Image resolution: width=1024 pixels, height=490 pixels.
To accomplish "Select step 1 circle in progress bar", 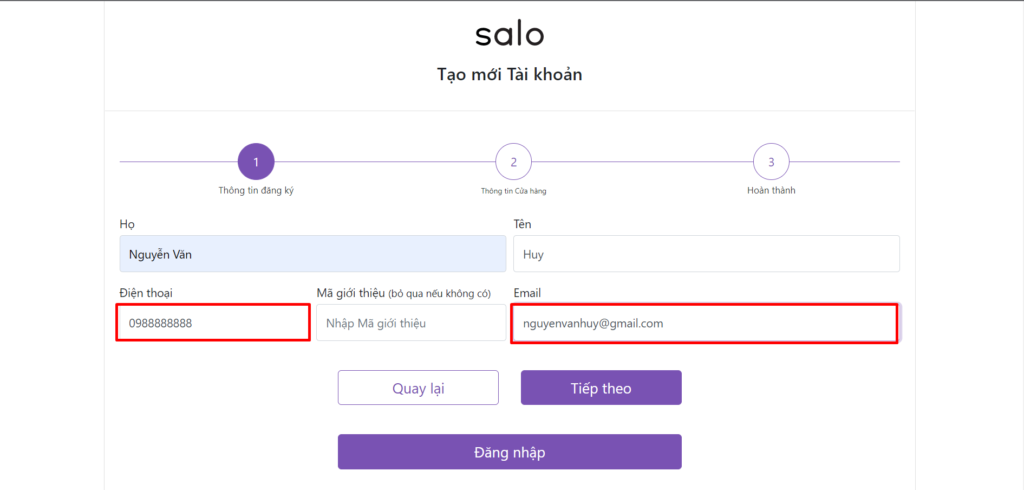I will [256, 162].
